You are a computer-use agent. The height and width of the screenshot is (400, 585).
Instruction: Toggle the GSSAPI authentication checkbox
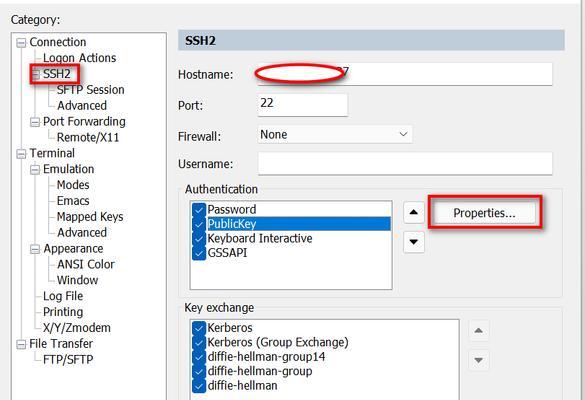199,253
